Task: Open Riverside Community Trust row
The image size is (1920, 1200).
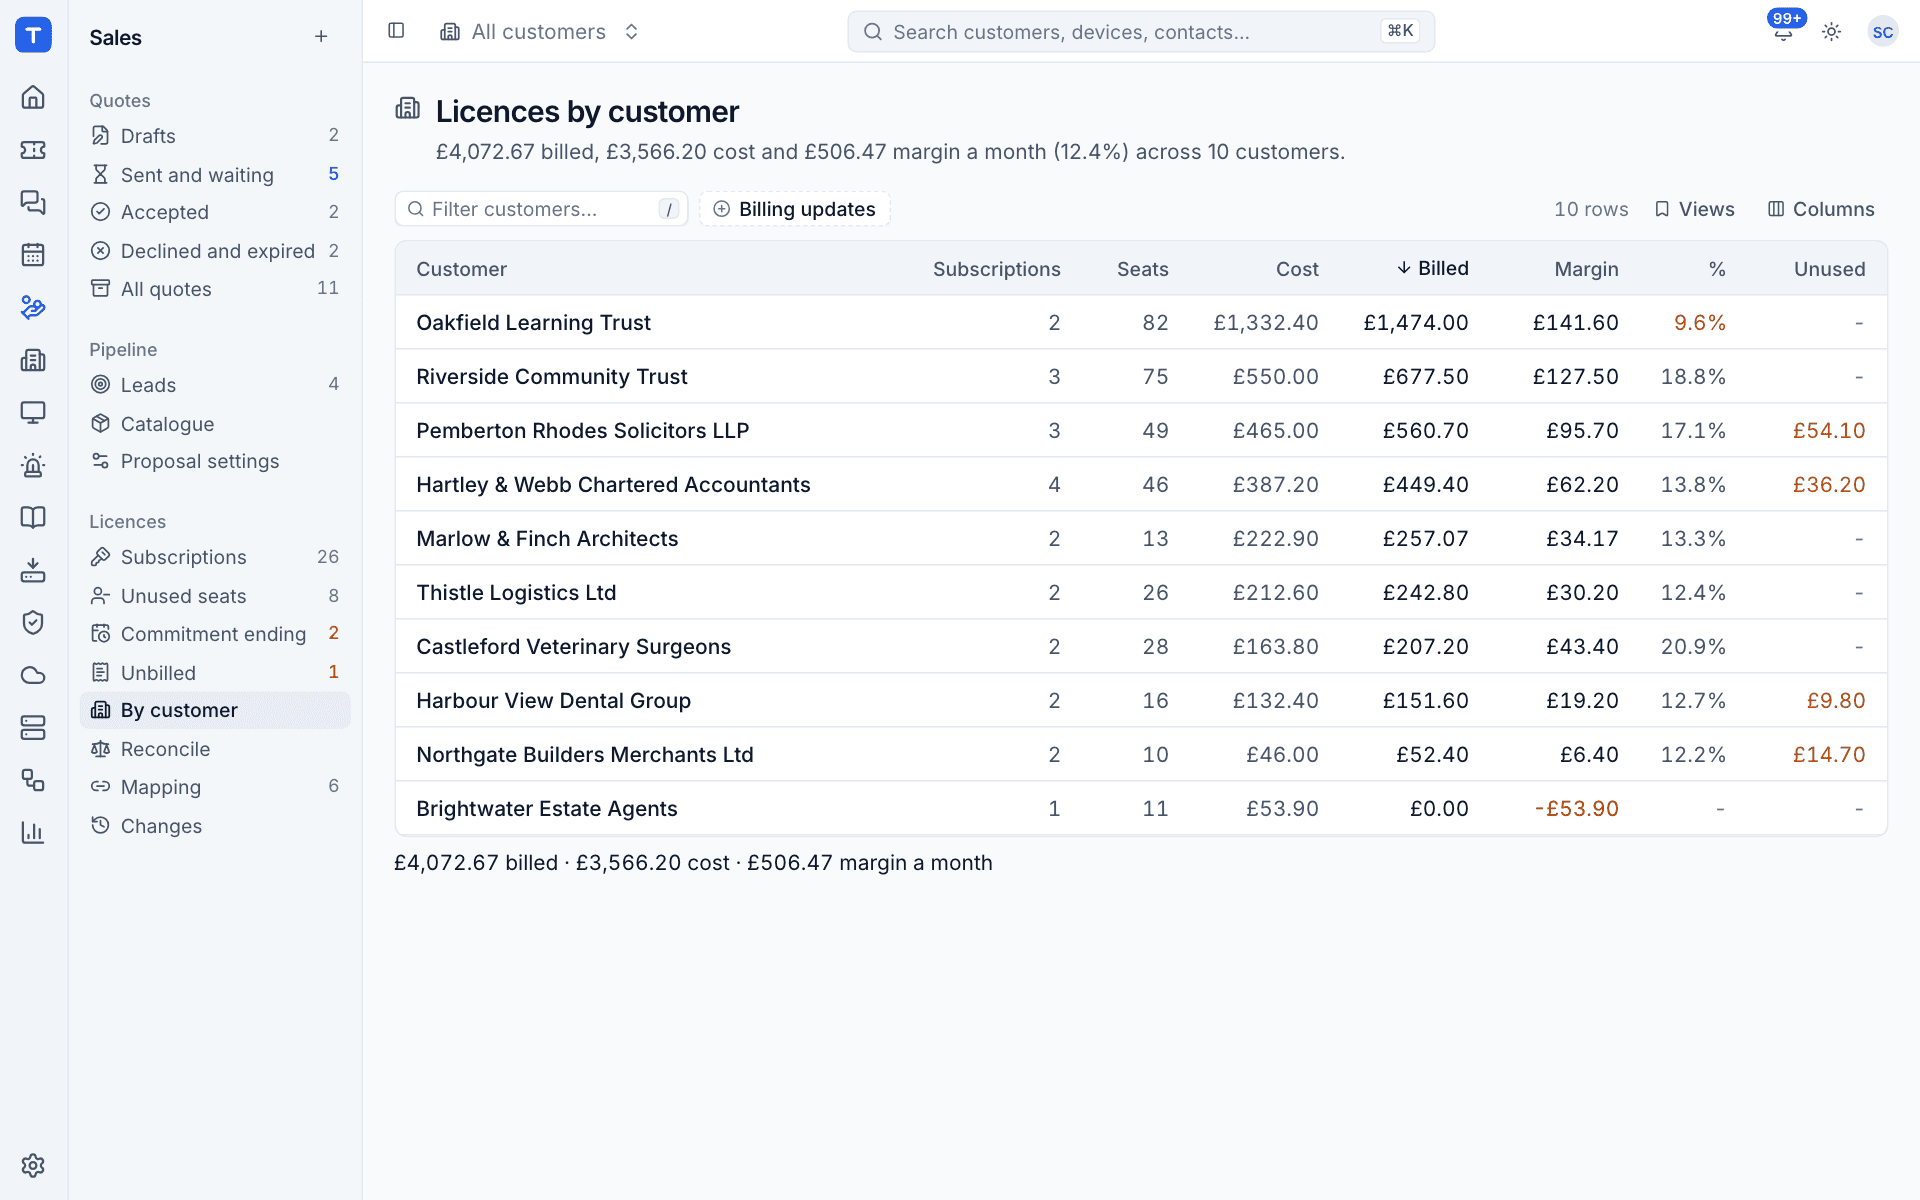Action: pos(1141,376)
